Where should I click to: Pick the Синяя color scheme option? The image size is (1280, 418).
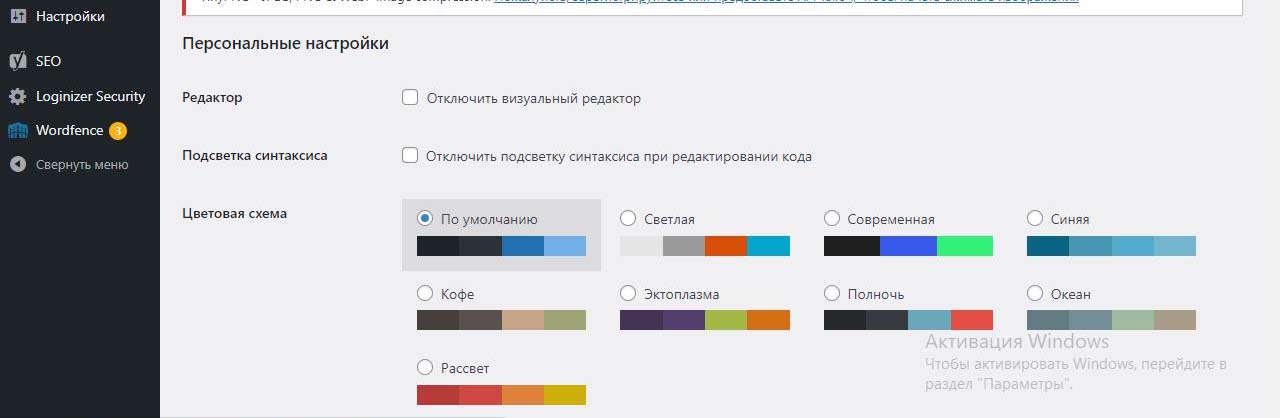click(x=1035, y=218)
